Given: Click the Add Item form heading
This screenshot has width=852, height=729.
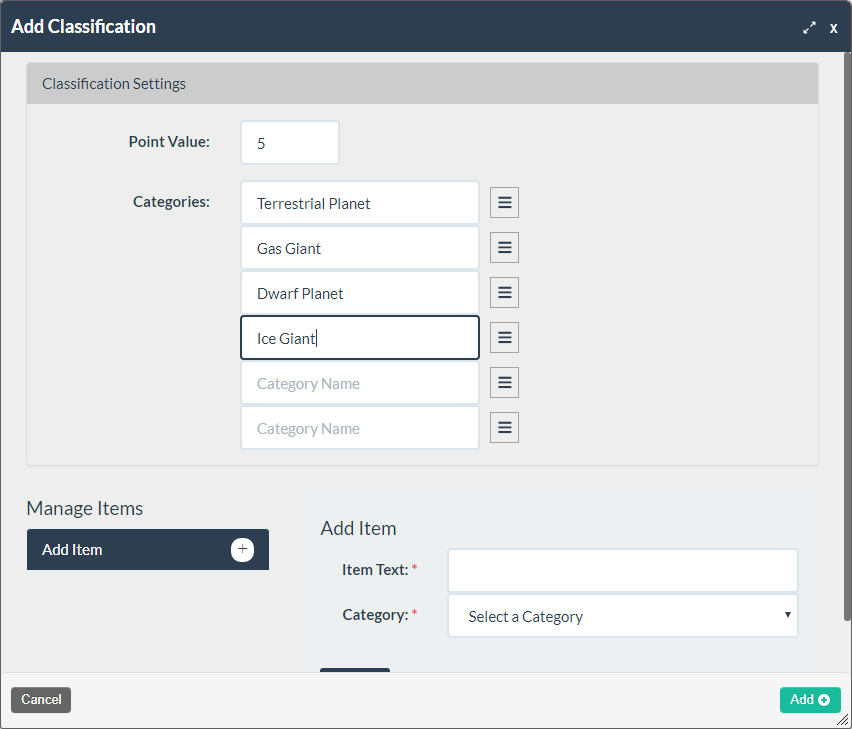Looking at the screenshot, I should point(359,528).
